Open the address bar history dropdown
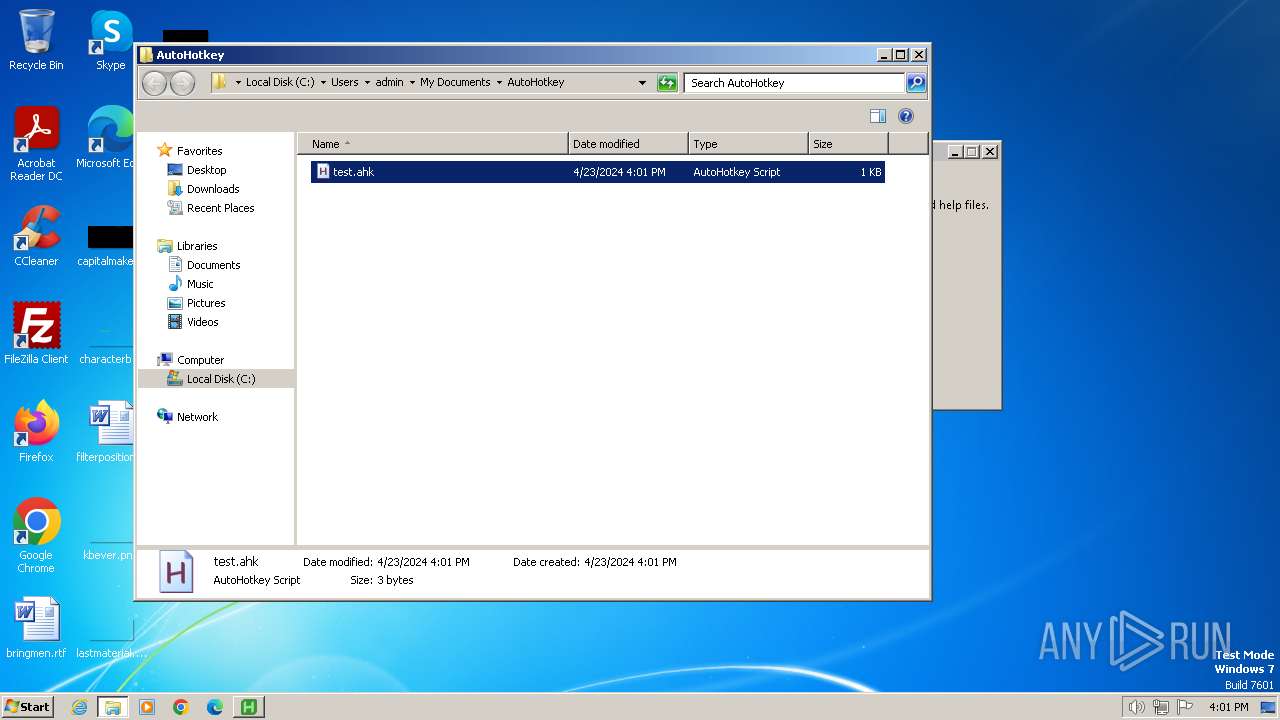Viewport: 1280px width, 720px height. (642, 83)
